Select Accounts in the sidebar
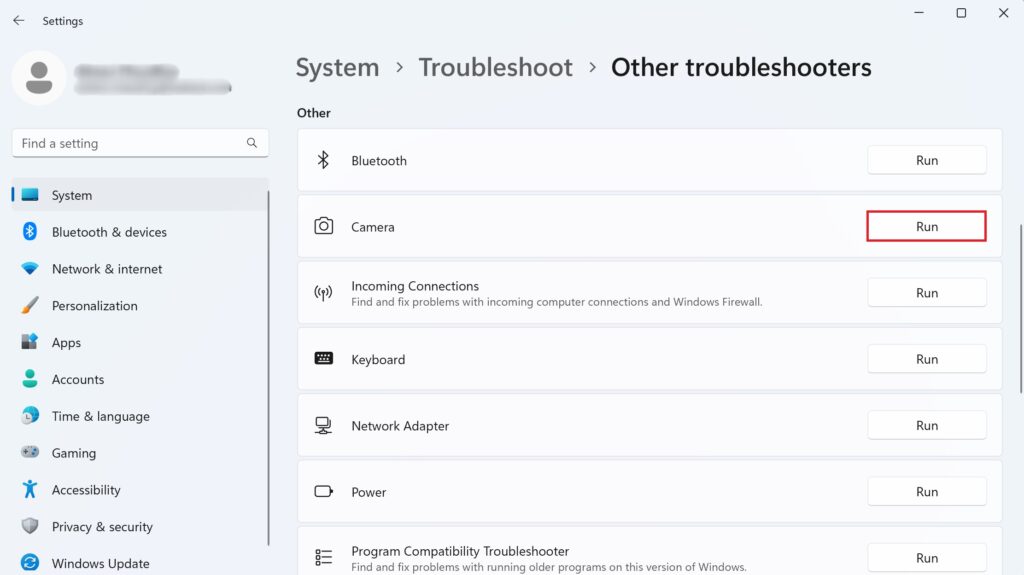 77,380
